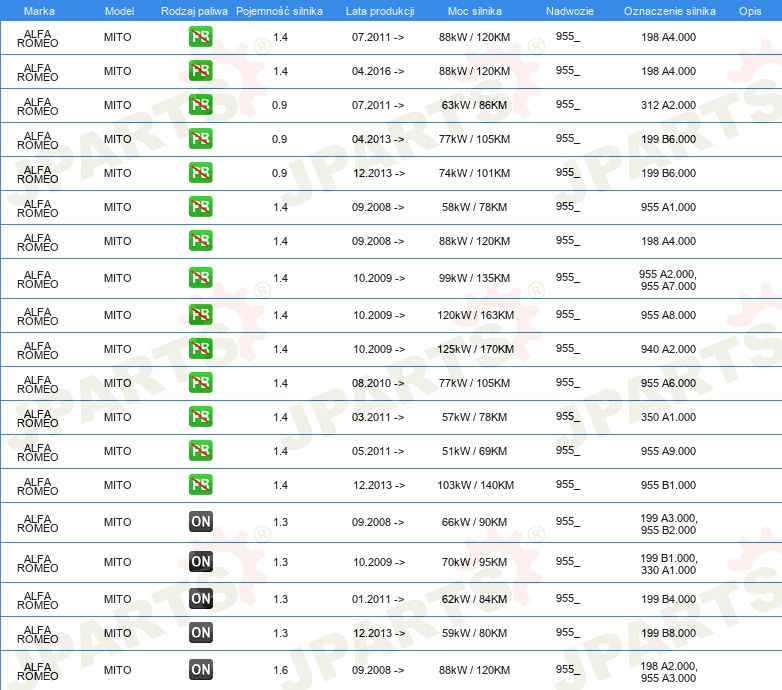
Task: Click the 04.2013 -> production date
Action: [x=378, y=139]
